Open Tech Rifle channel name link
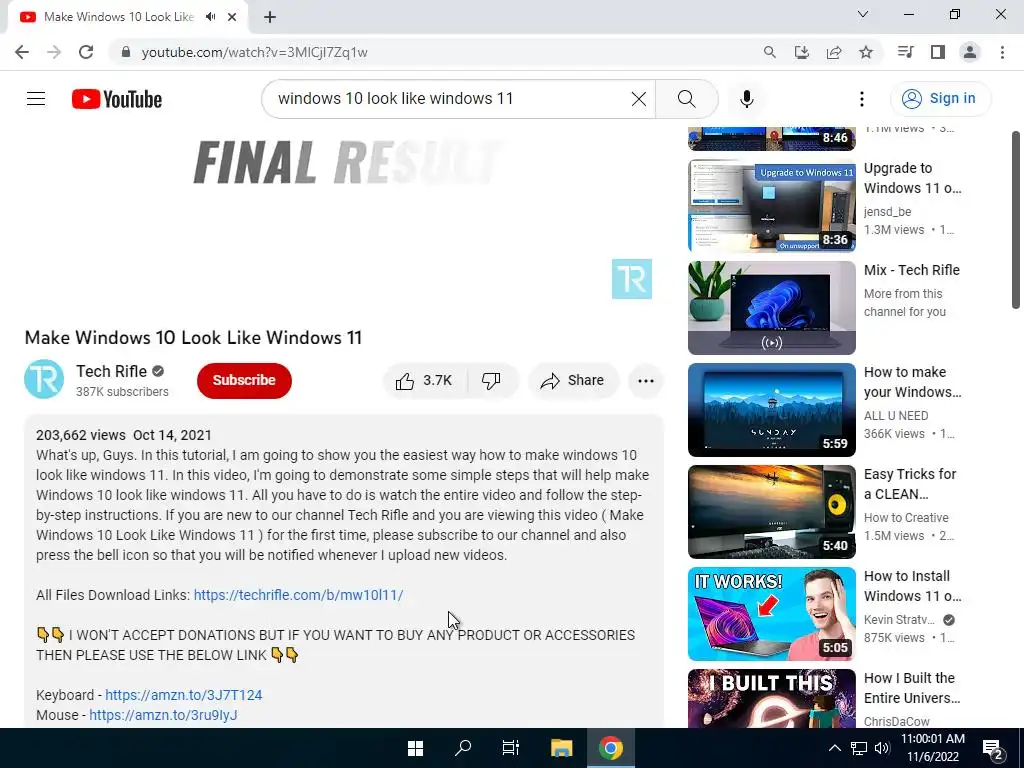The height and width of the screenshot is (768, 1024). [112, 371]
